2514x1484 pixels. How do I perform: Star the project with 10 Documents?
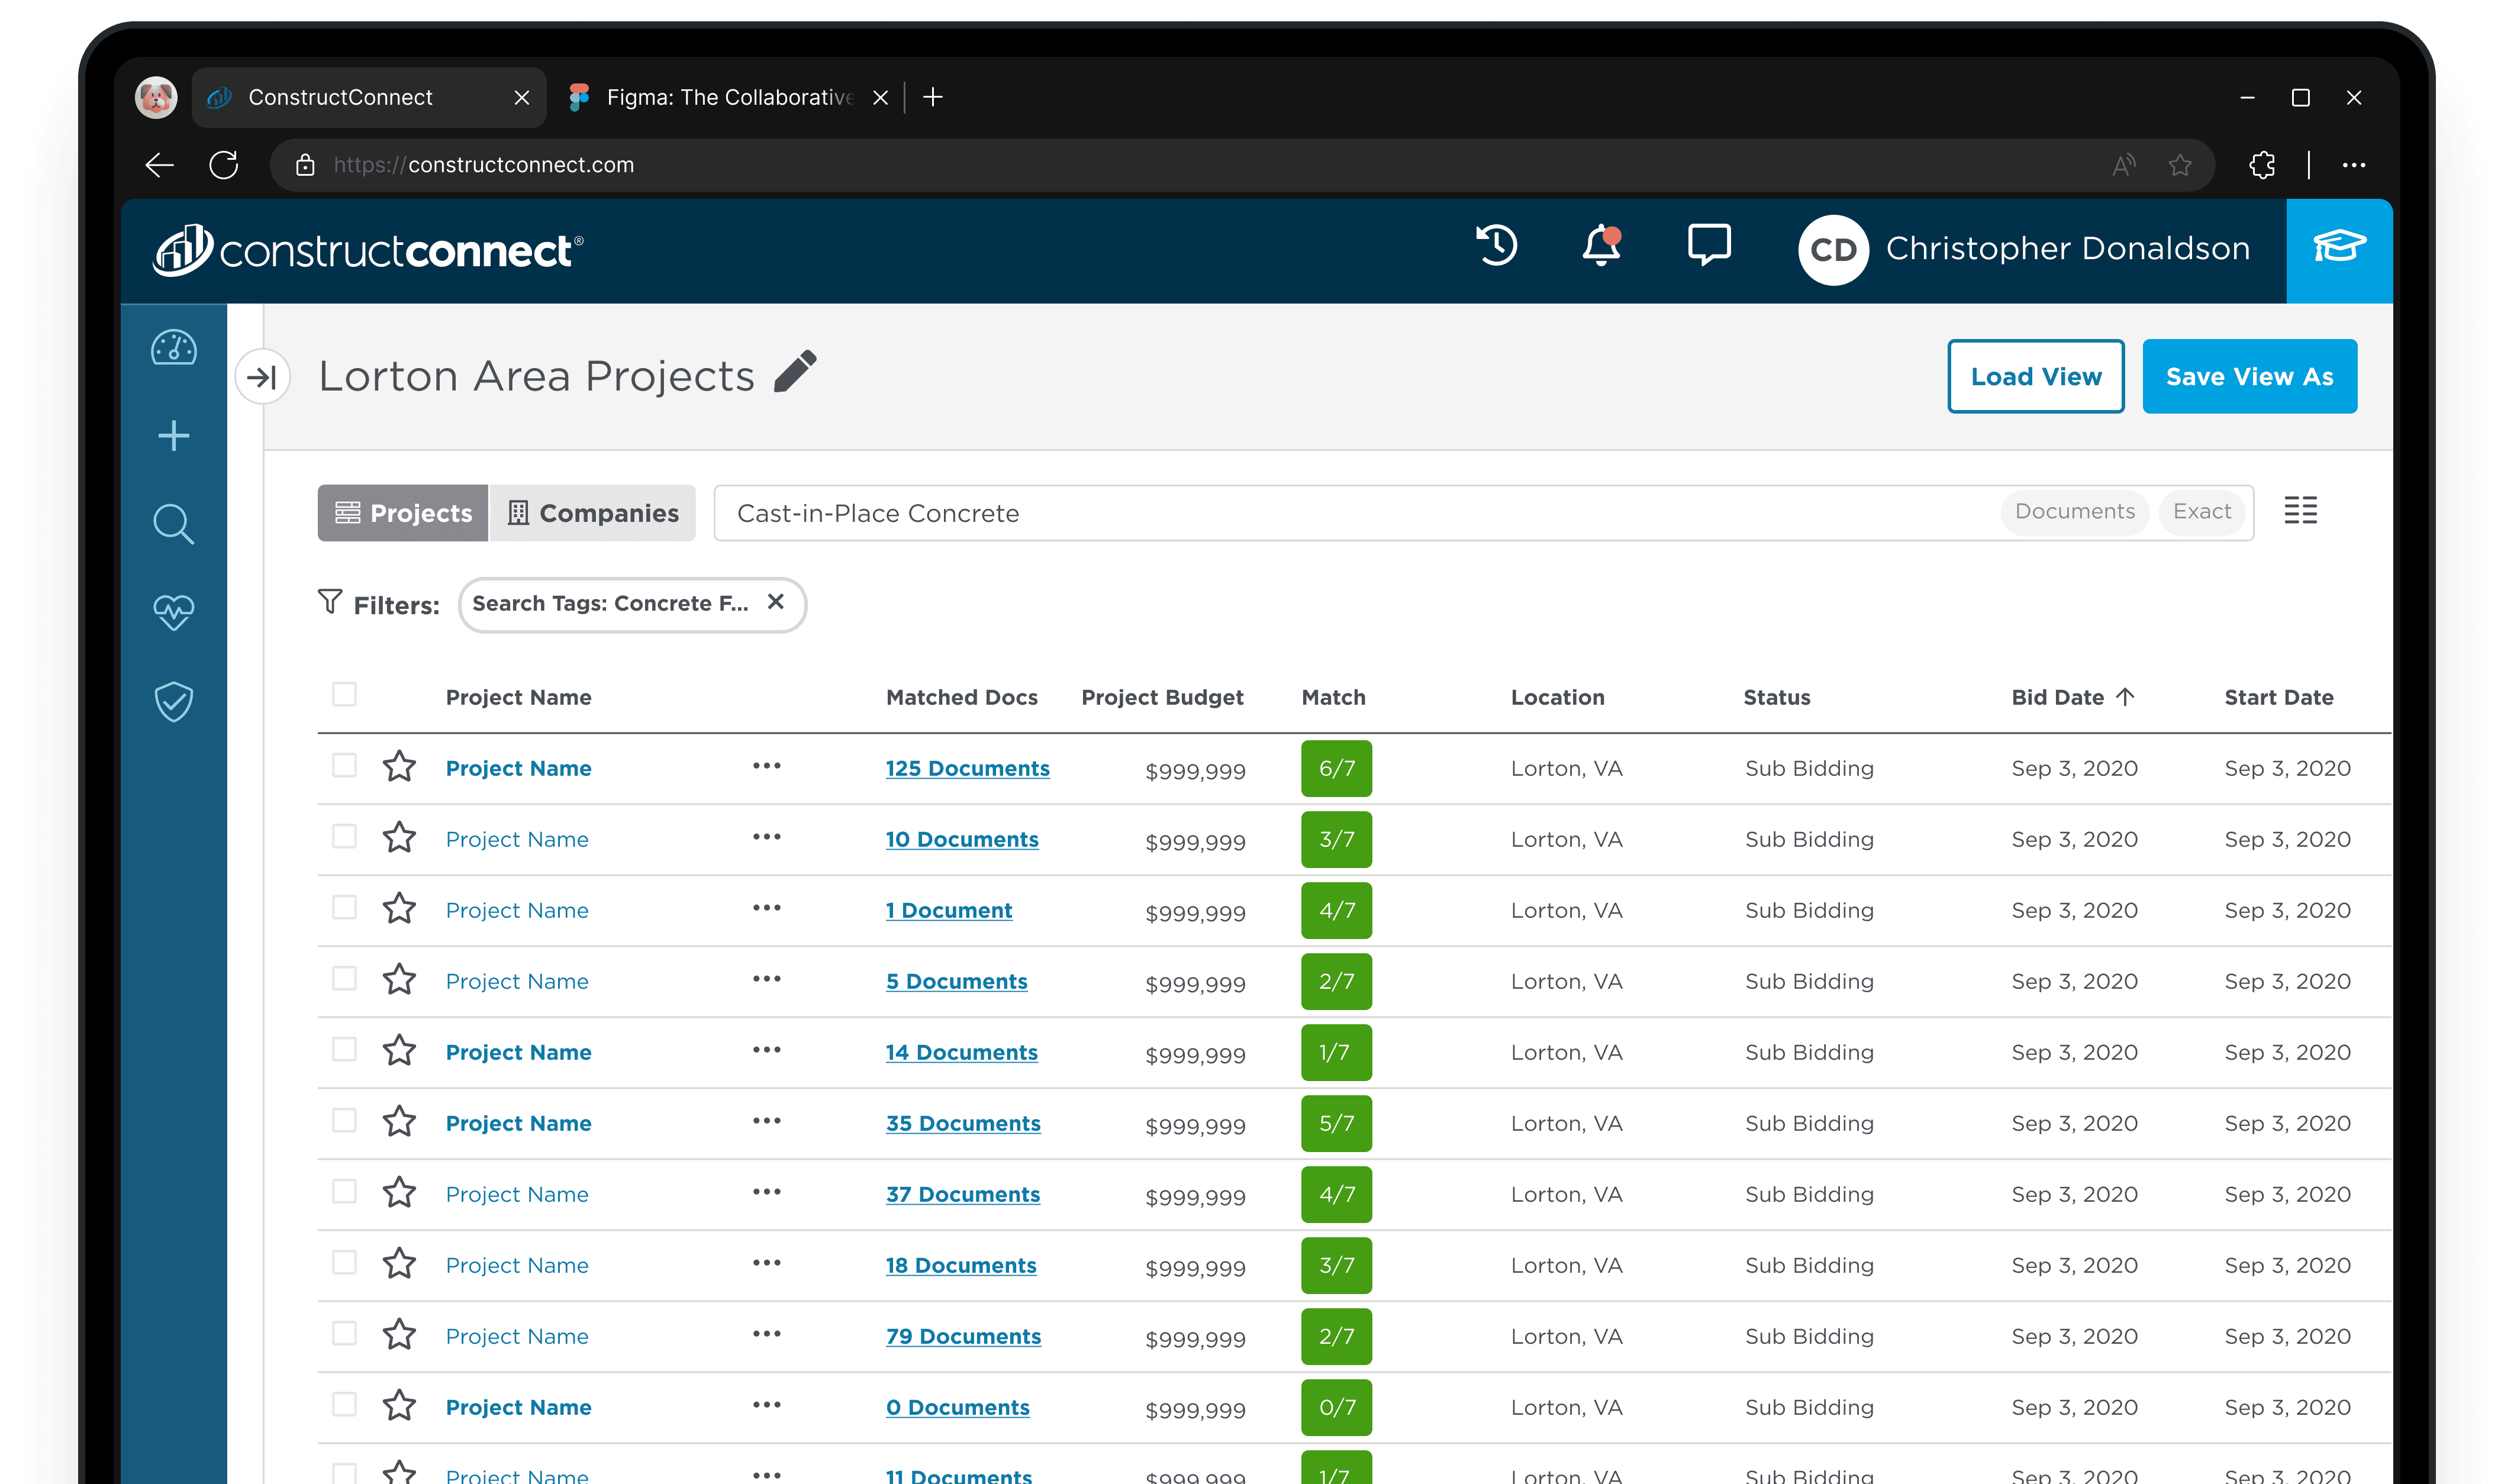[x=399, y=838]
